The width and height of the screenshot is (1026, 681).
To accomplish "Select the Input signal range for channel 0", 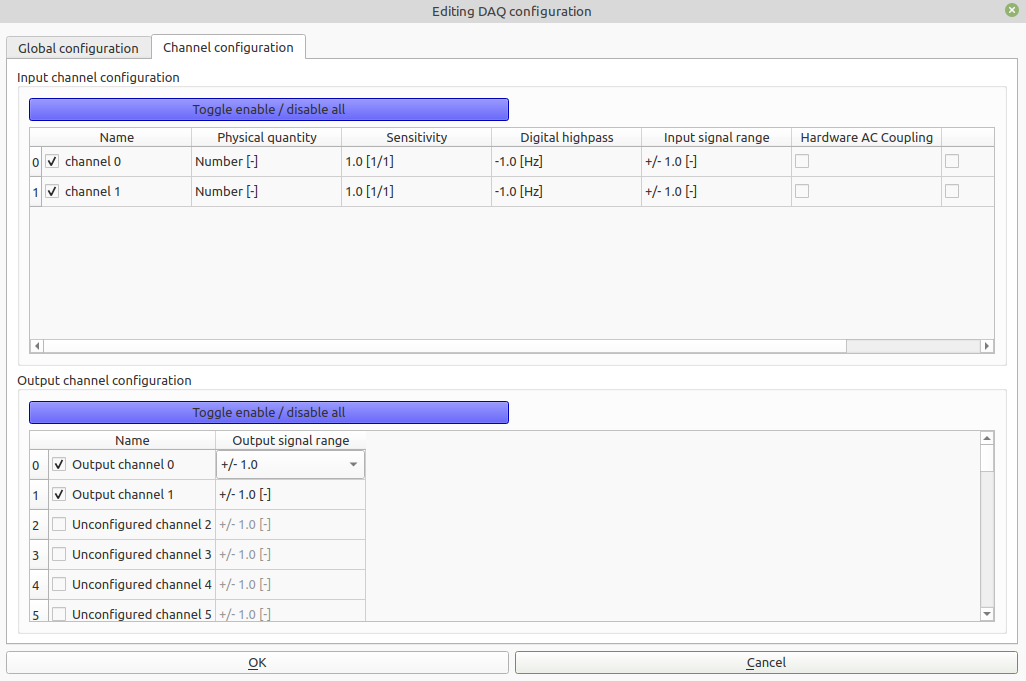I will (716, 162).
